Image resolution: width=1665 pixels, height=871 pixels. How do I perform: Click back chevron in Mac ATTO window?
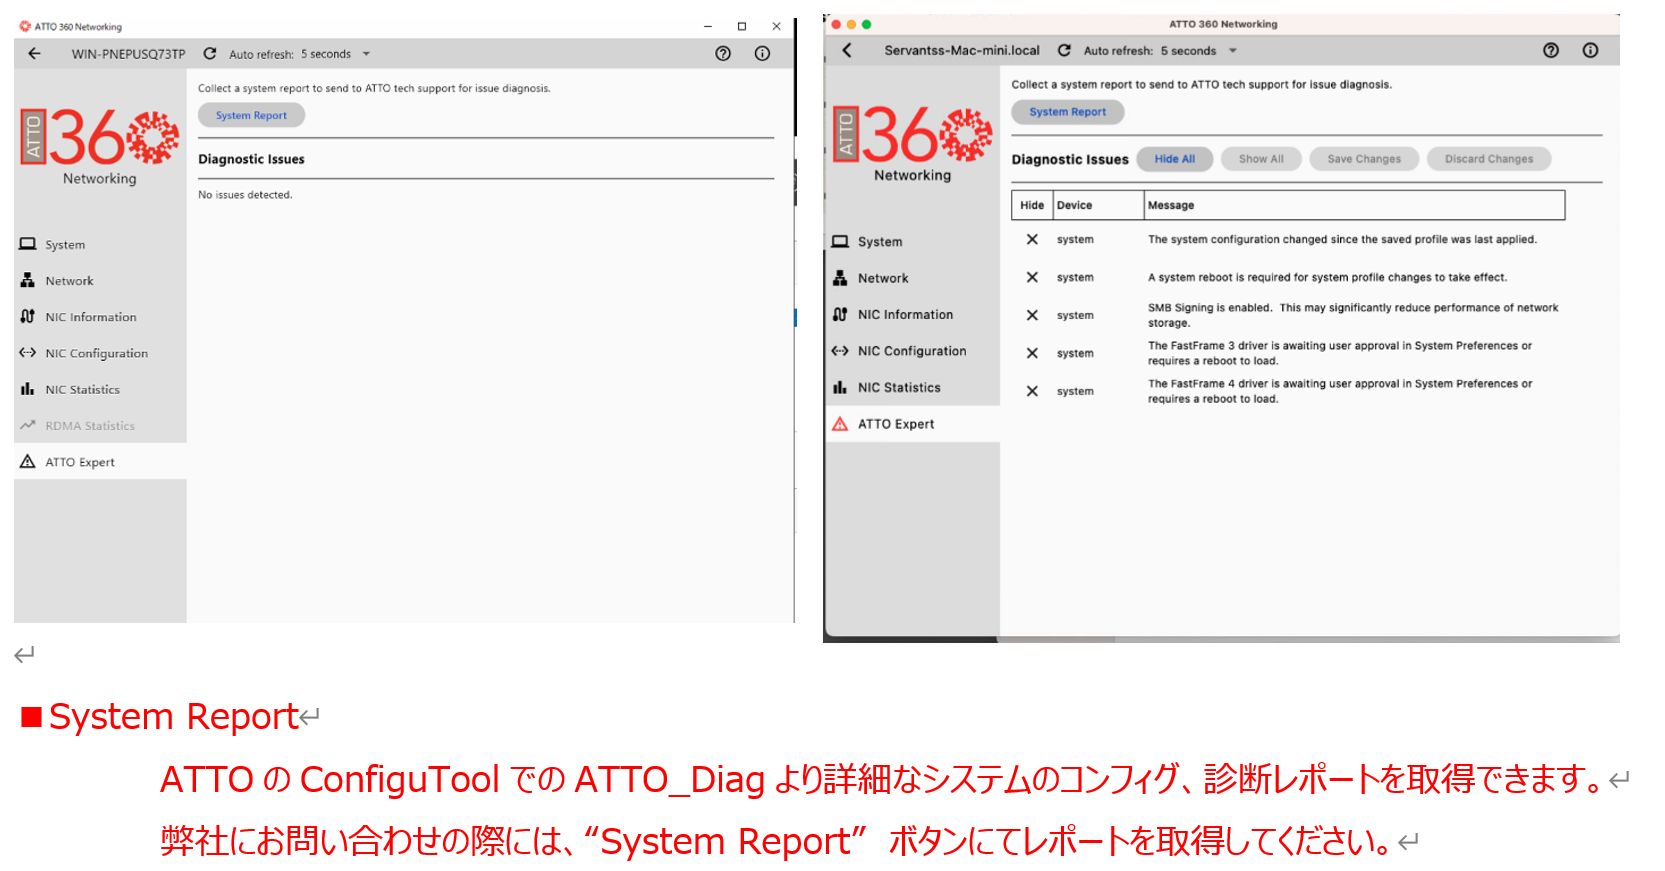pyautogui.click(x=847, y=50)
